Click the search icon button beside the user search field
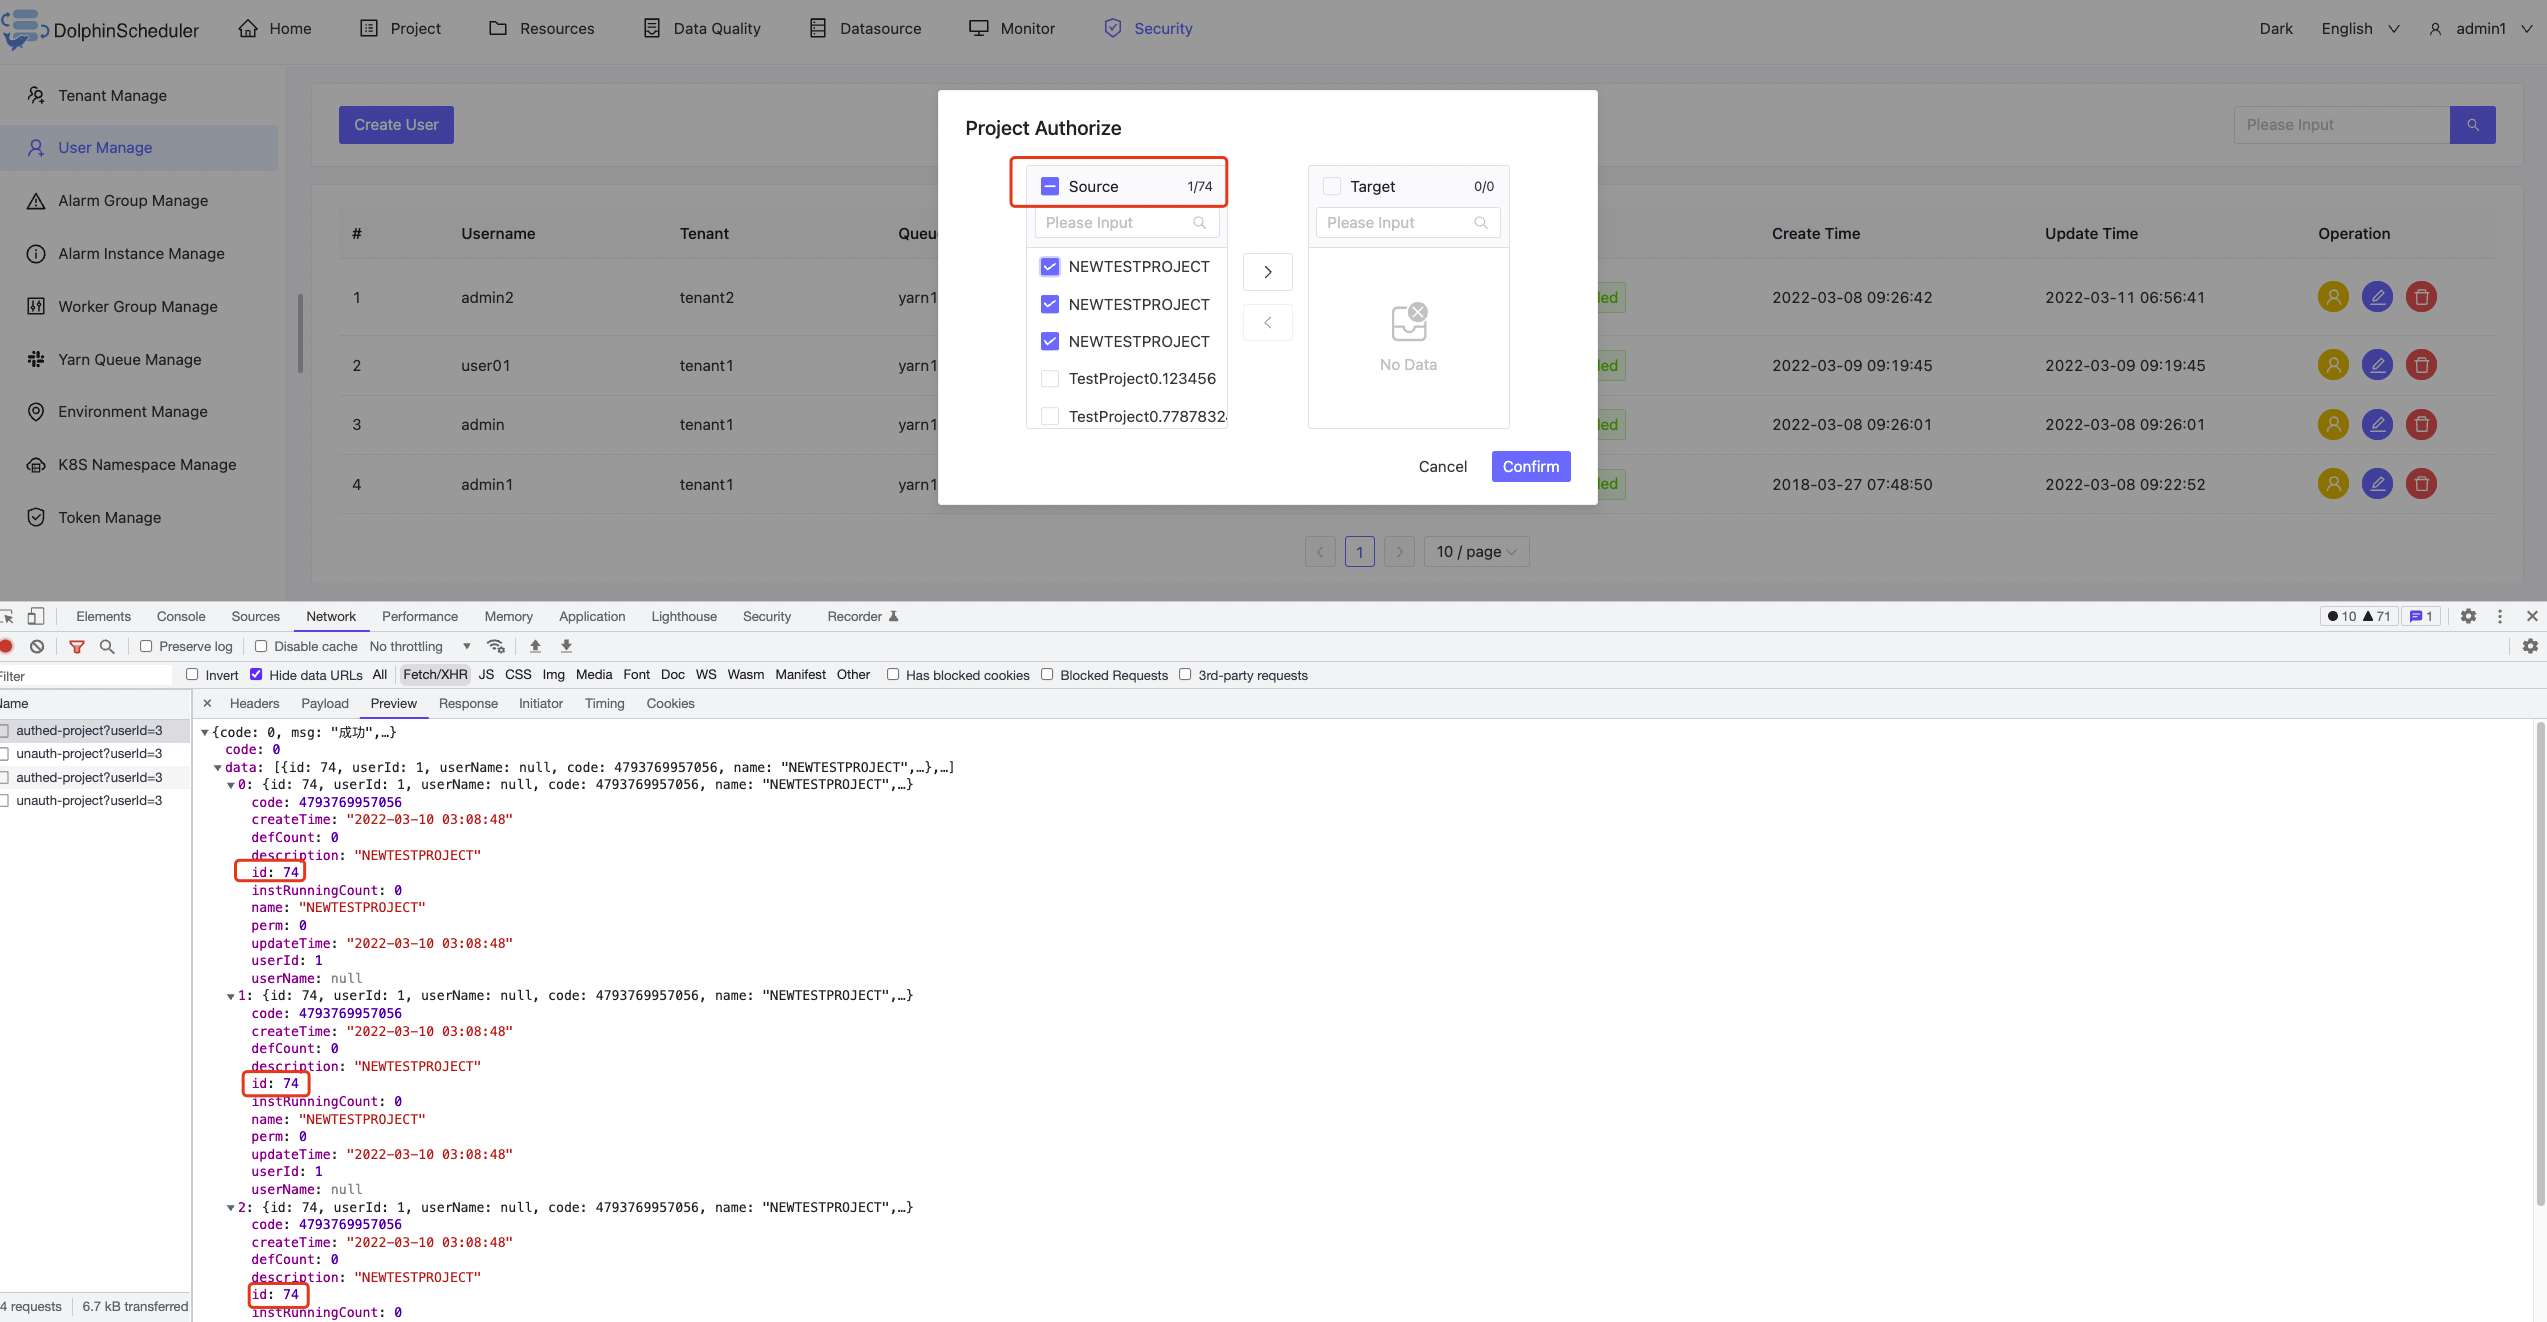The width and height of the screenshot is (2547, 1322). coord(2472,125)
